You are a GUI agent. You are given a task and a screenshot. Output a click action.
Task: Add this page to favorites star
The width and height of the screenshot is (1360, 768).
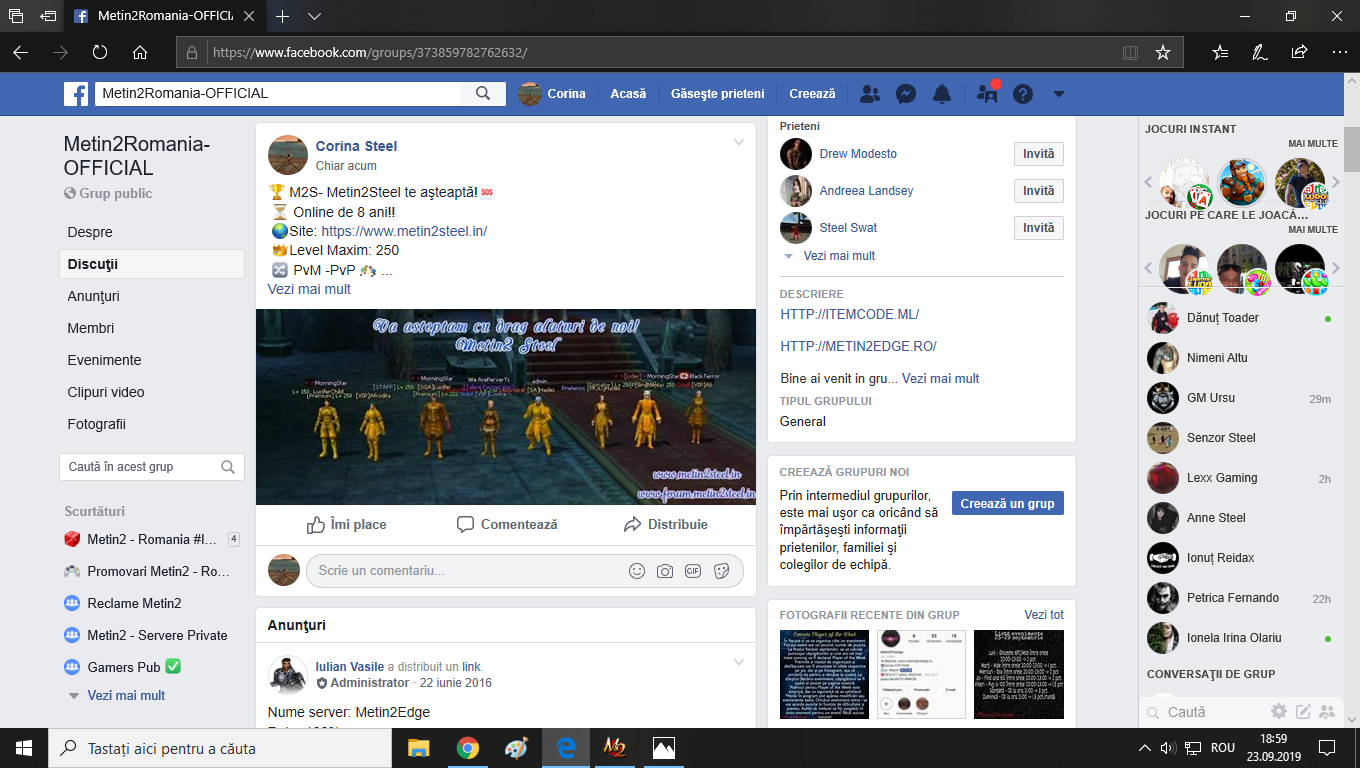[x=1162, y=52]
